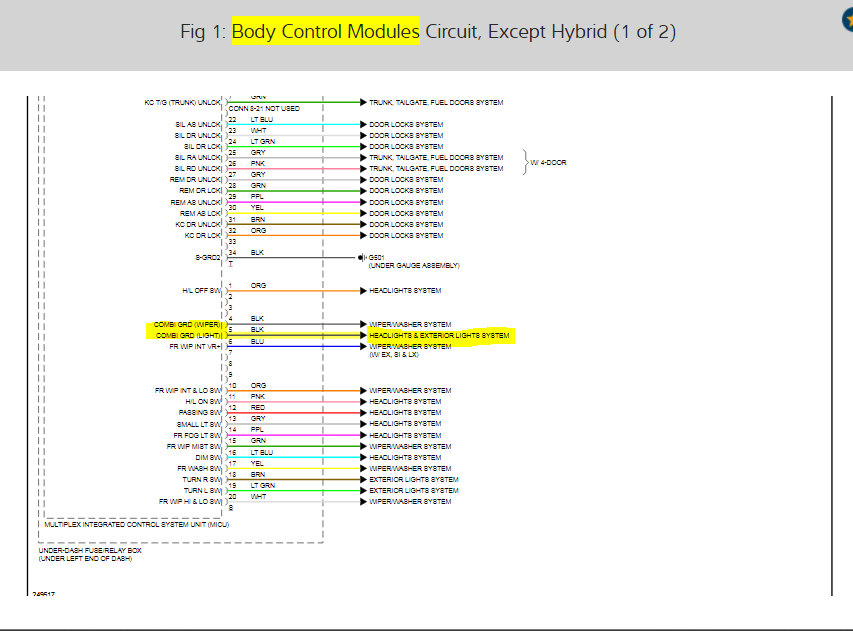Click the arrowhead on the white FR WIP HI & LO SW wire
853x631 pixels.
[363, 502]
